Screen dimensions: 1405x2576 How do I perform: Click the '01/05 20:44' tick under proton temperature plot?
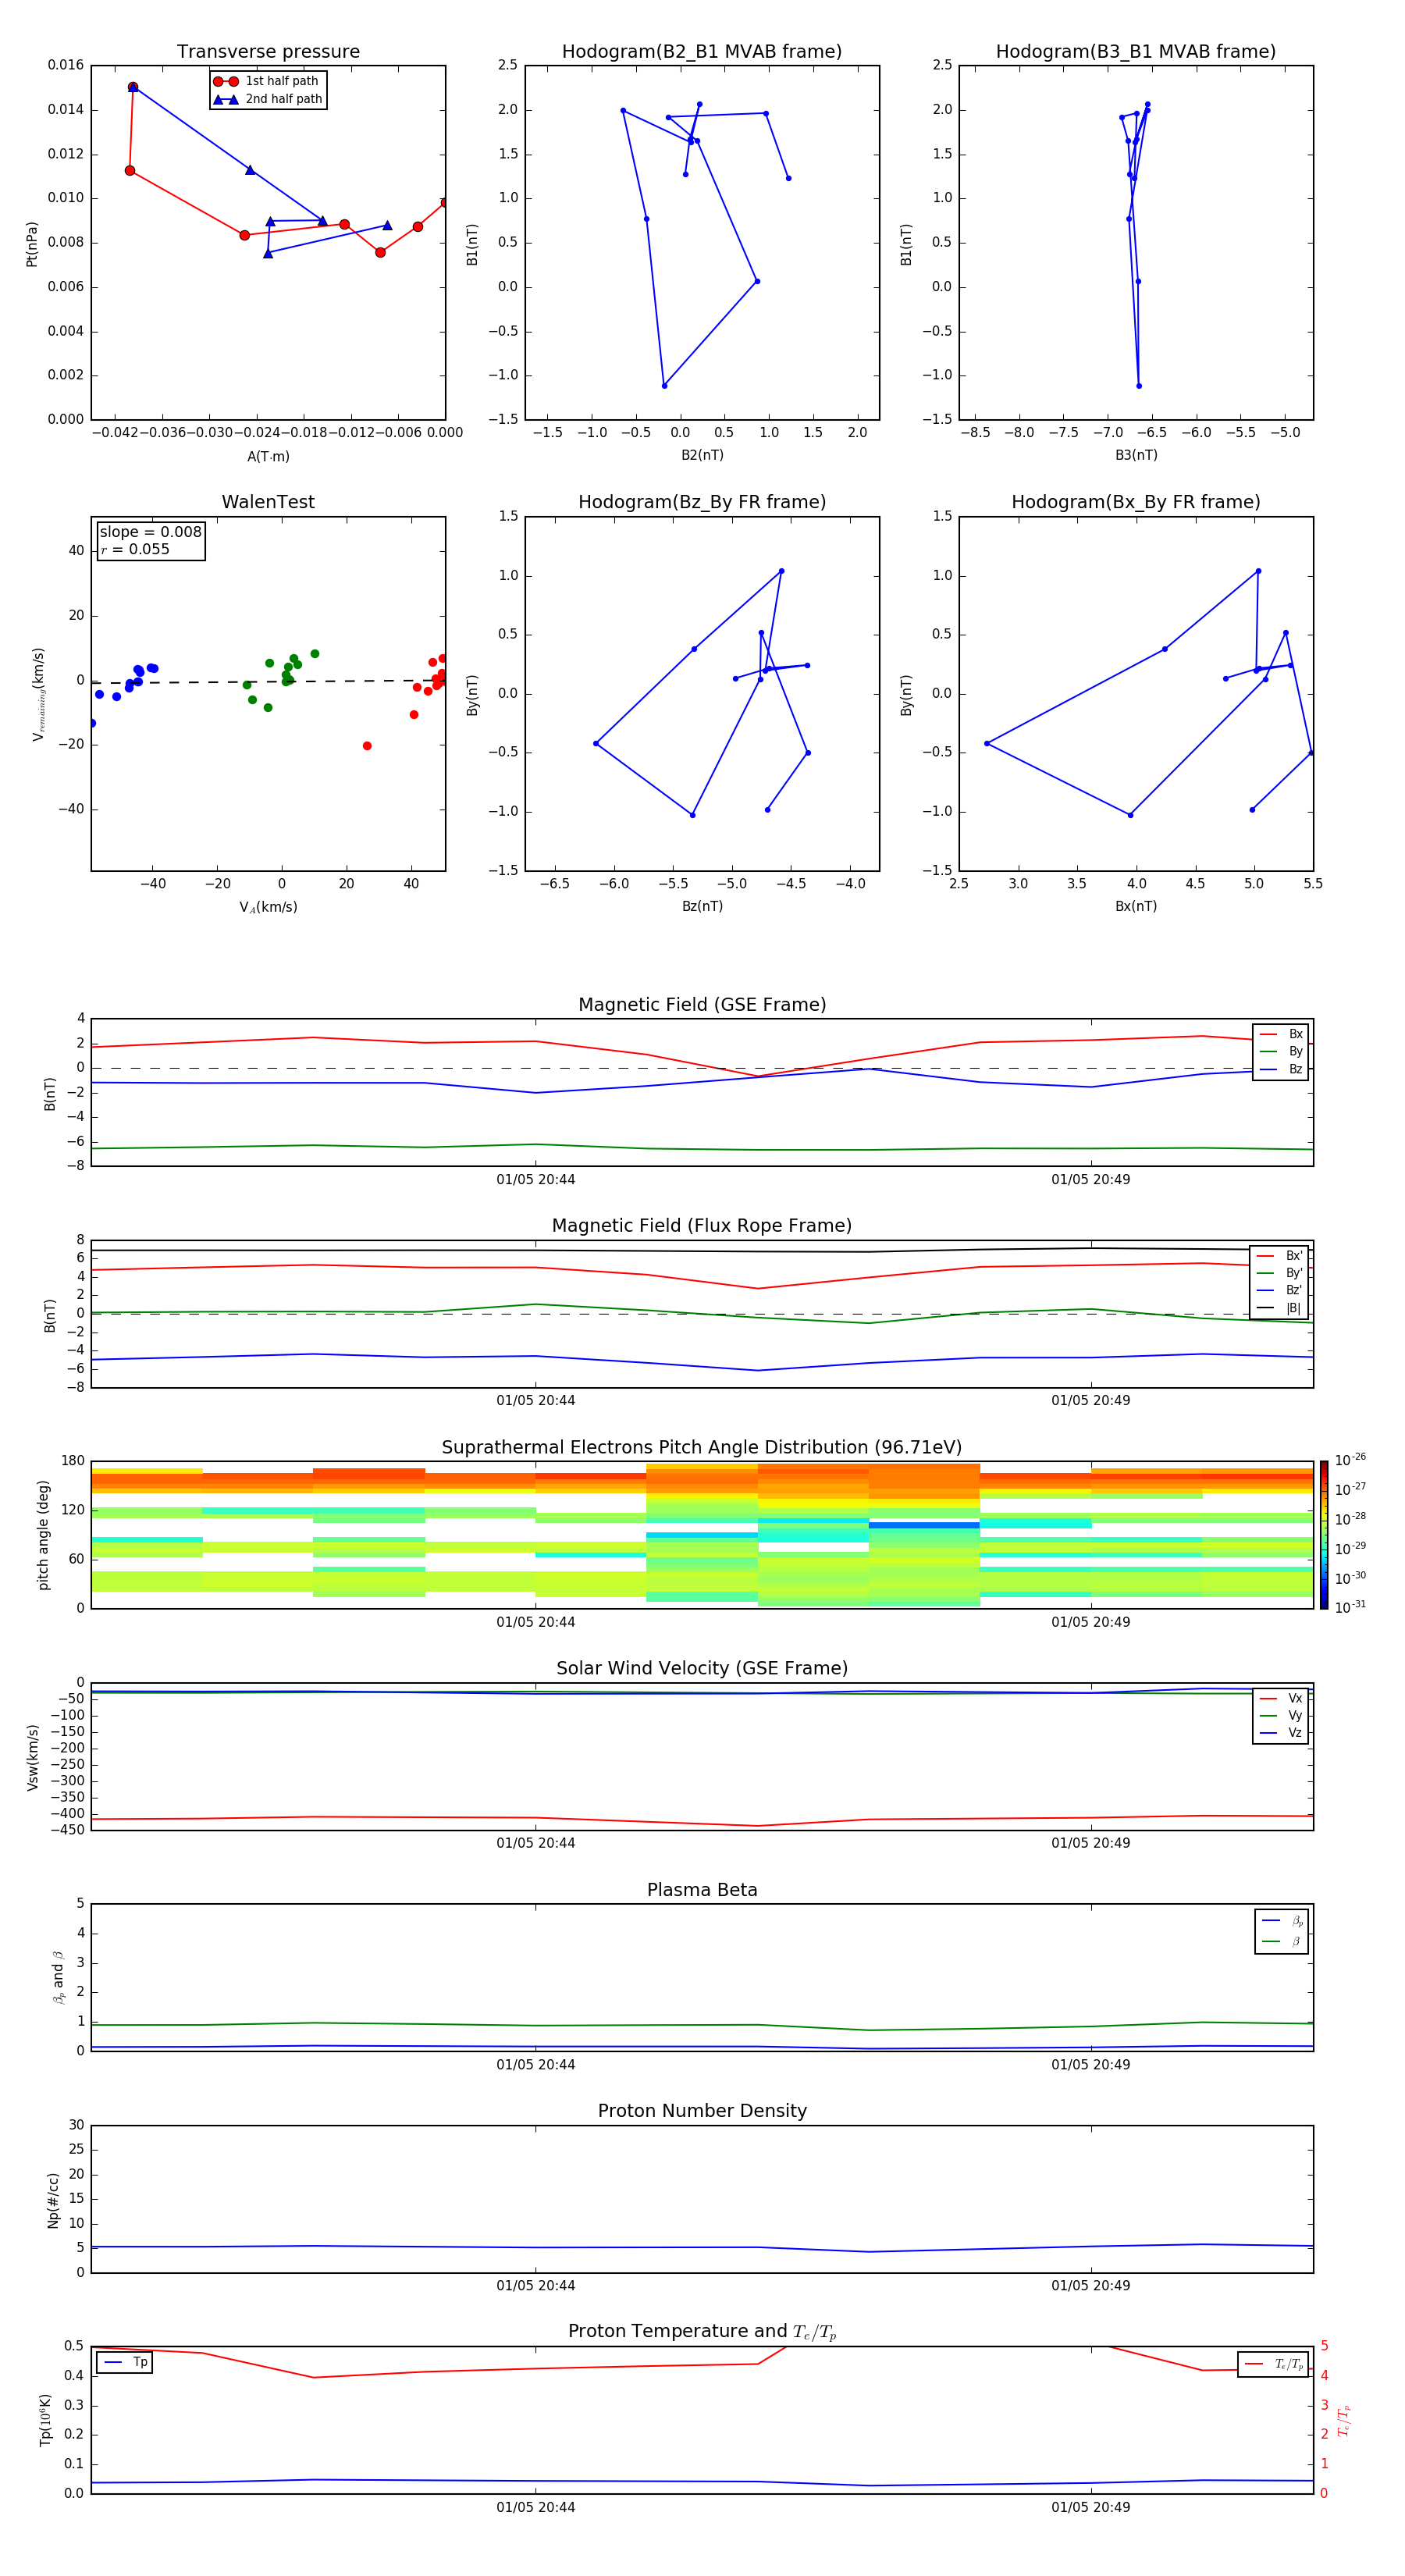536,2507
